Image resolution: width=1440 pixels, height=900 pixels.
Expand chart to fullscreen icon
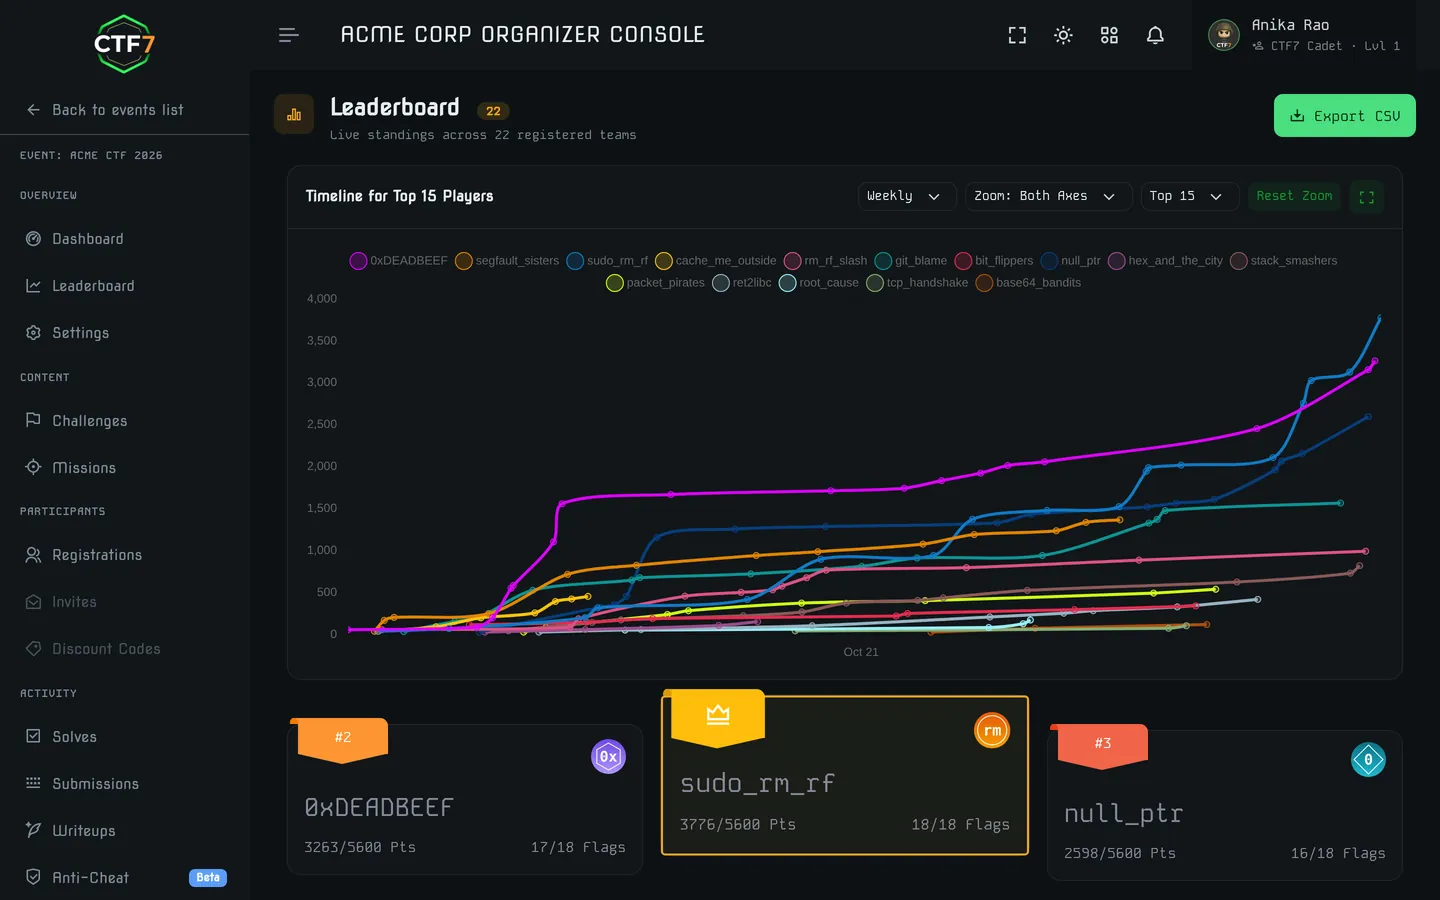[x=1367, y=197]
